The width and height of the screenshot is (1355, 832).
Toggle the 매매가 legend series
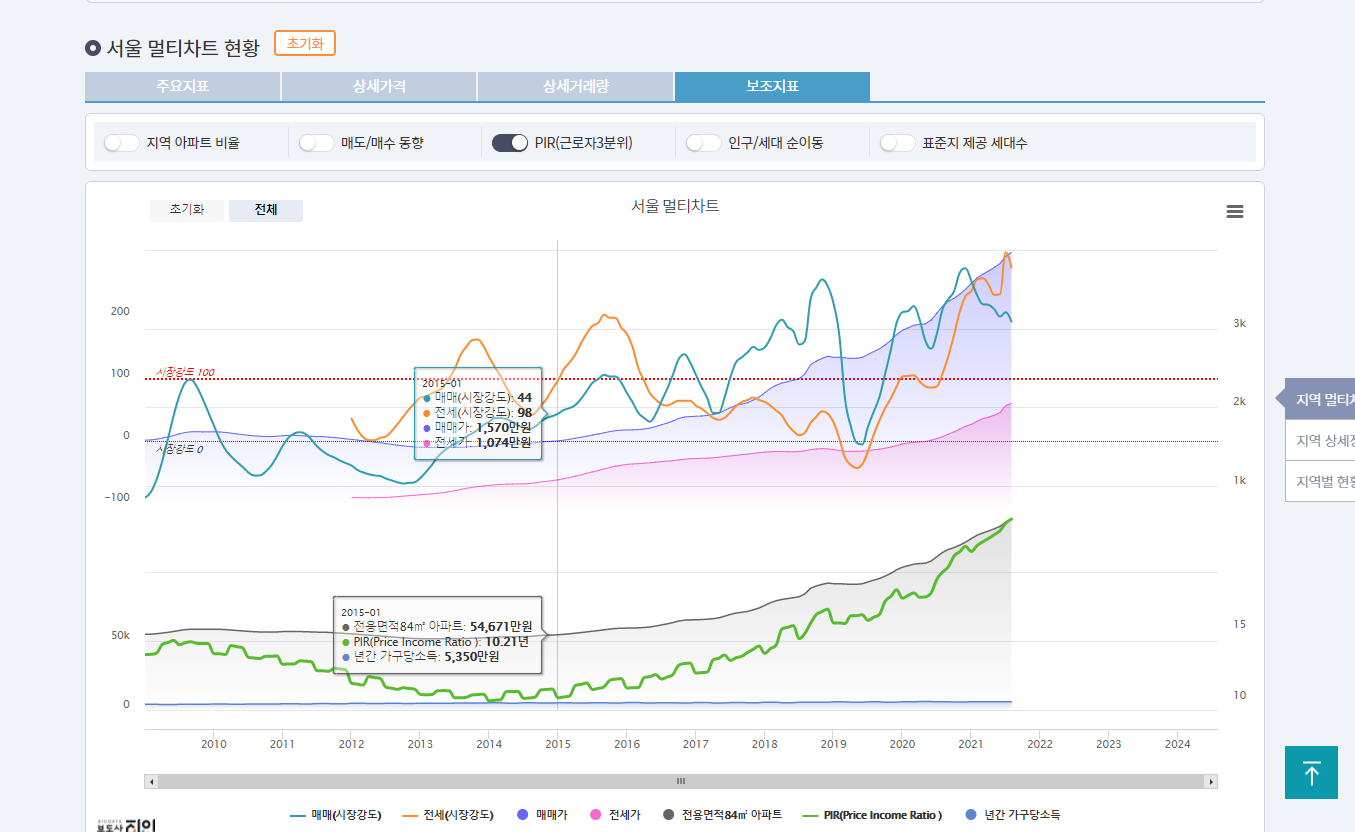tap(542, 815)
